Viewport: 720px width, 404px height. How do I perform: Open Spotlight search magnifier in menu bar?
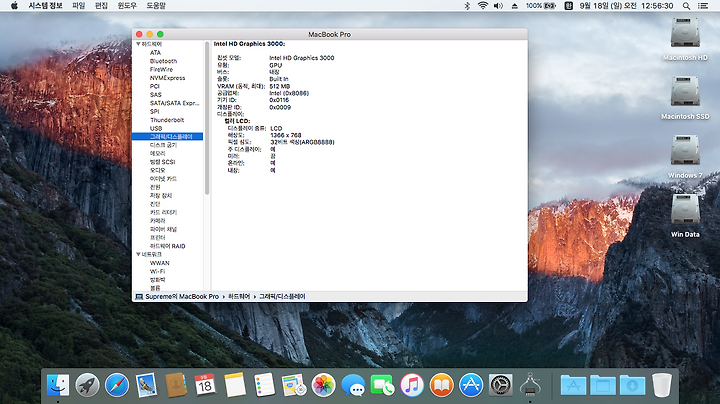[x=686, y=6]
